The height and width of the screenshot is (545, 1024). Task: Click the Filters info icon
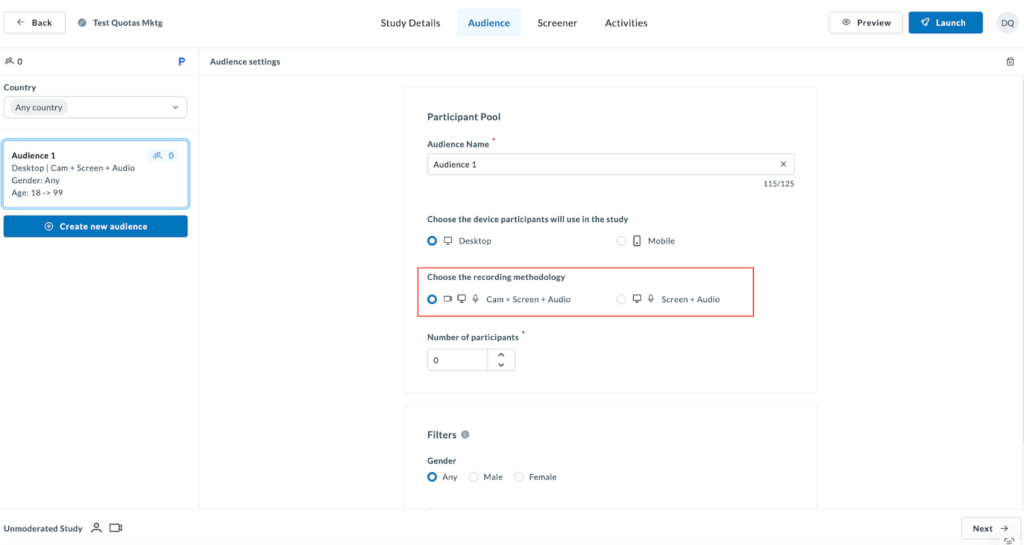coord(465,435)
